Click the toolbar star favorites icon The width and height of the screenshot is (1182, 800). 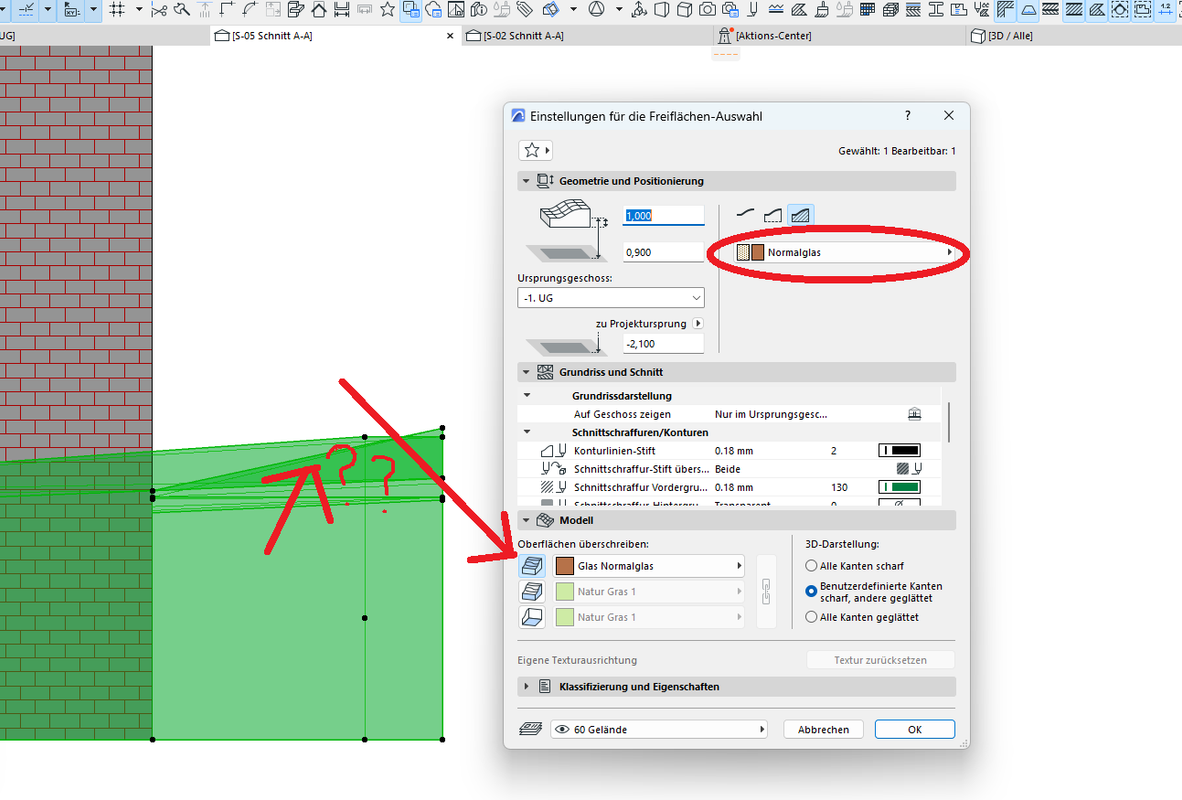click(x=387, y=10)
